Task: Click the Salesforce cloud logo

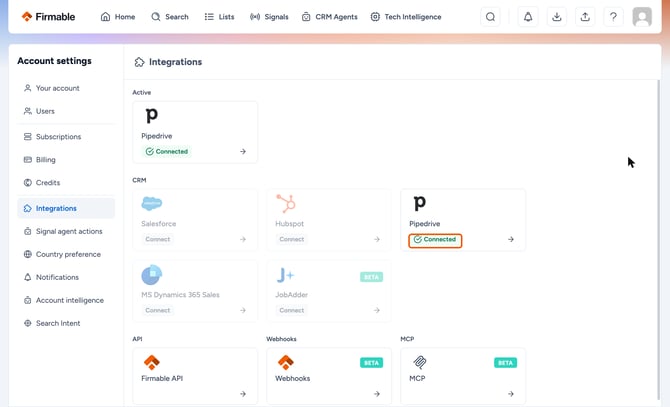Action: pos(152,203)
